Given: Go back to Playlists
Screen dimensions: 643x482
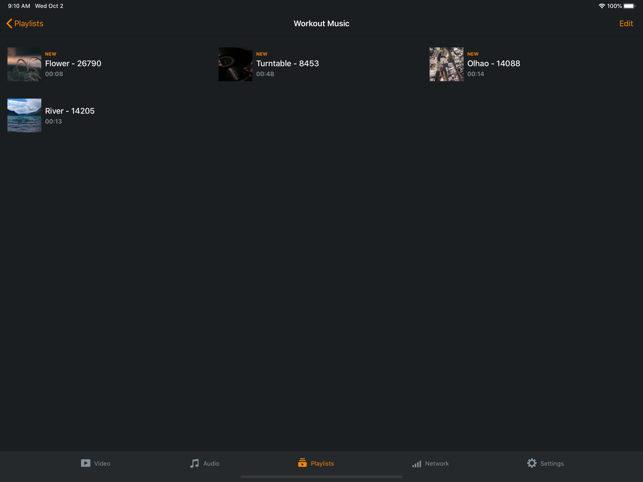Looking at the screenshot, I should click(25, 23).
